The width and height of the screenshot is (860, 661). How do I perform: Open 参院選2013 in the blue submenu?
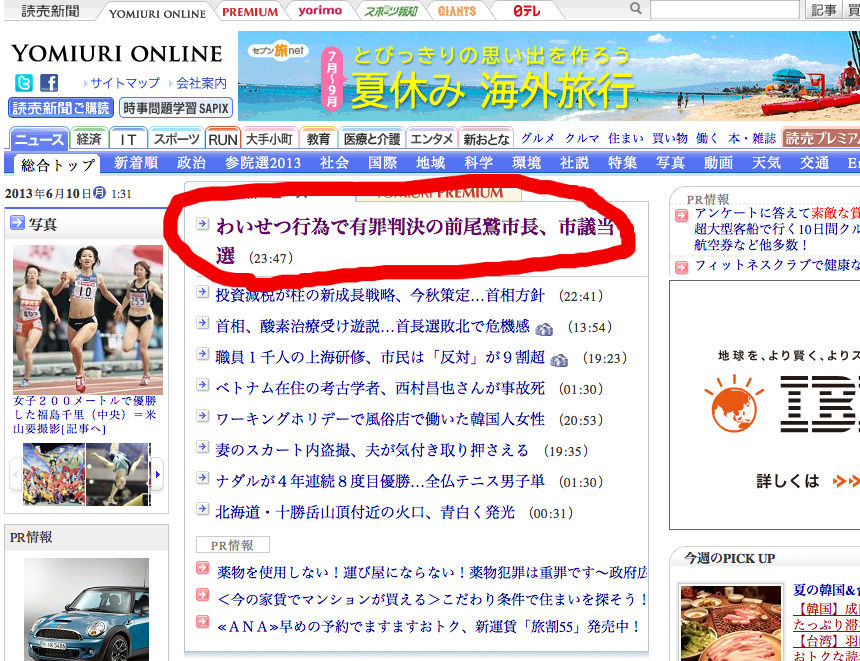point(263,163)
